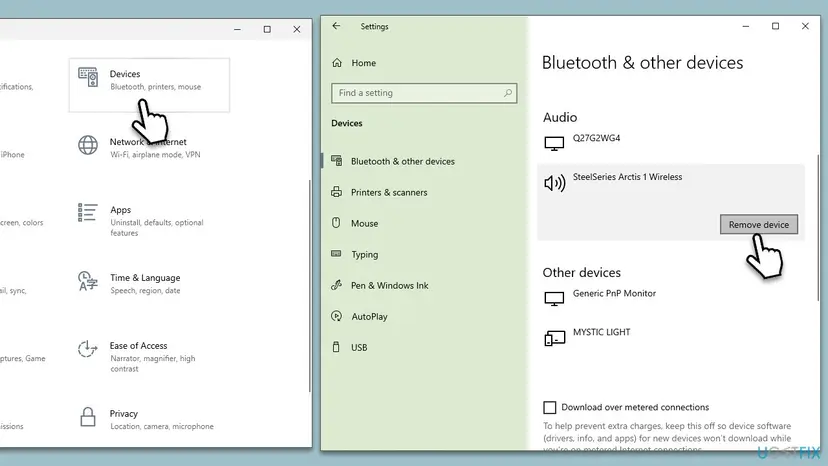Click the MYSTIC LIGHT device icon
Viewport: 828px width, 466px height.
[554, 338]
